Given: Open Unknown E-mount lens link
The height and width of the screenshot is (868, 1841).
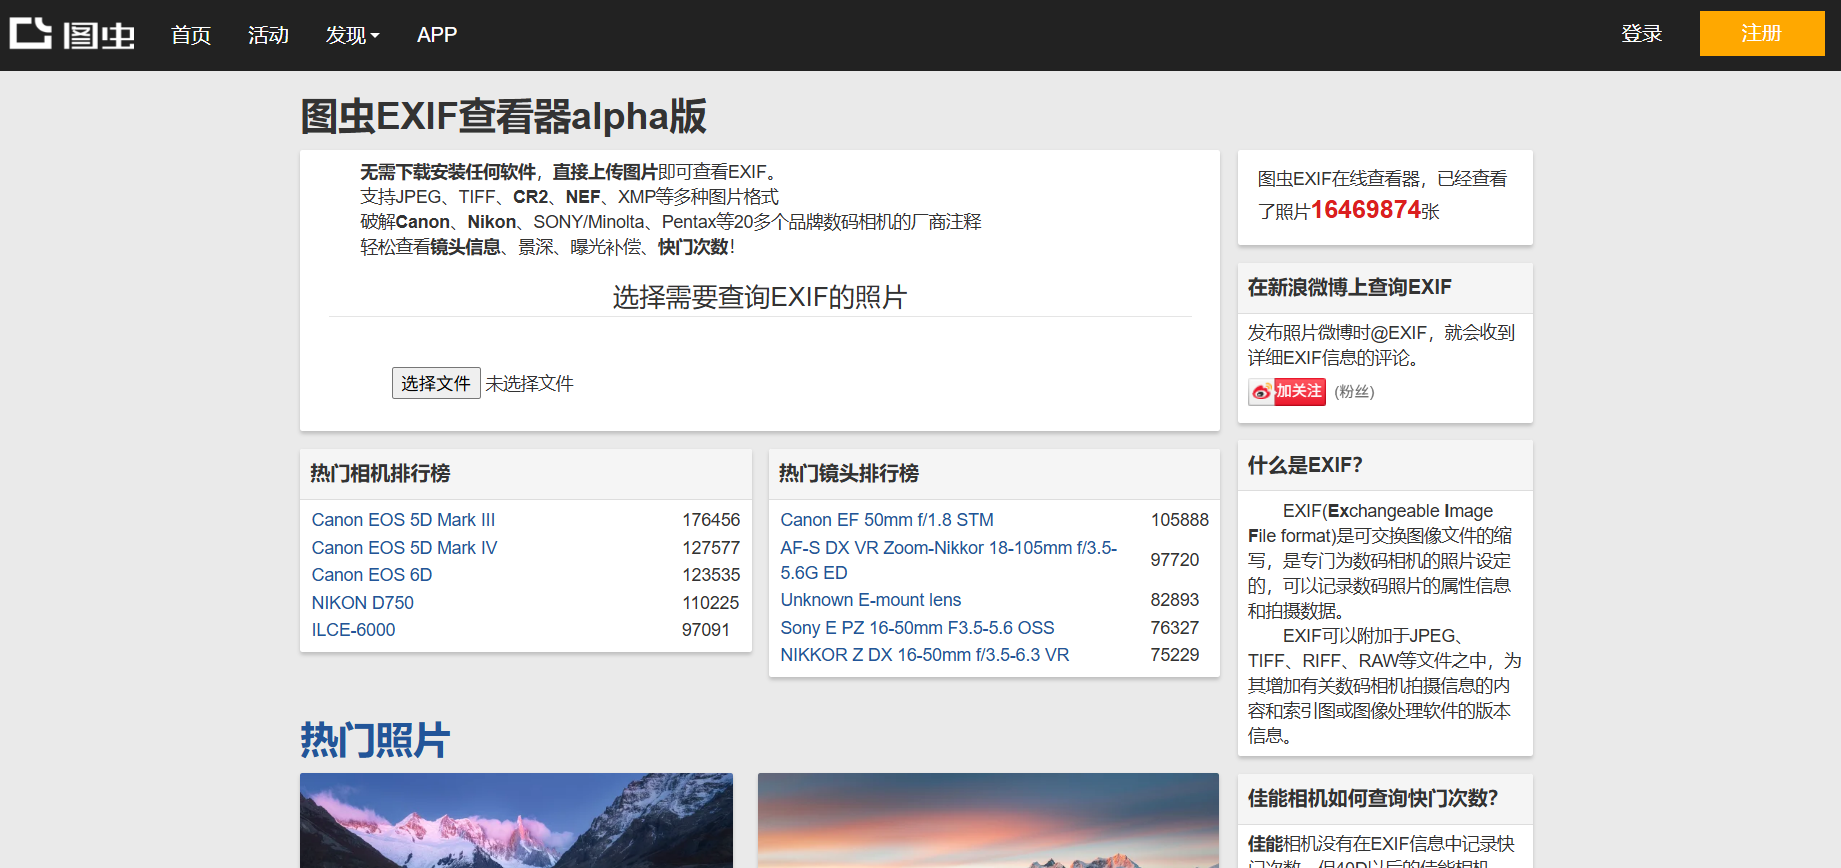Looking at the screenshot, I should pyautogui.click(x=871, y=600).
